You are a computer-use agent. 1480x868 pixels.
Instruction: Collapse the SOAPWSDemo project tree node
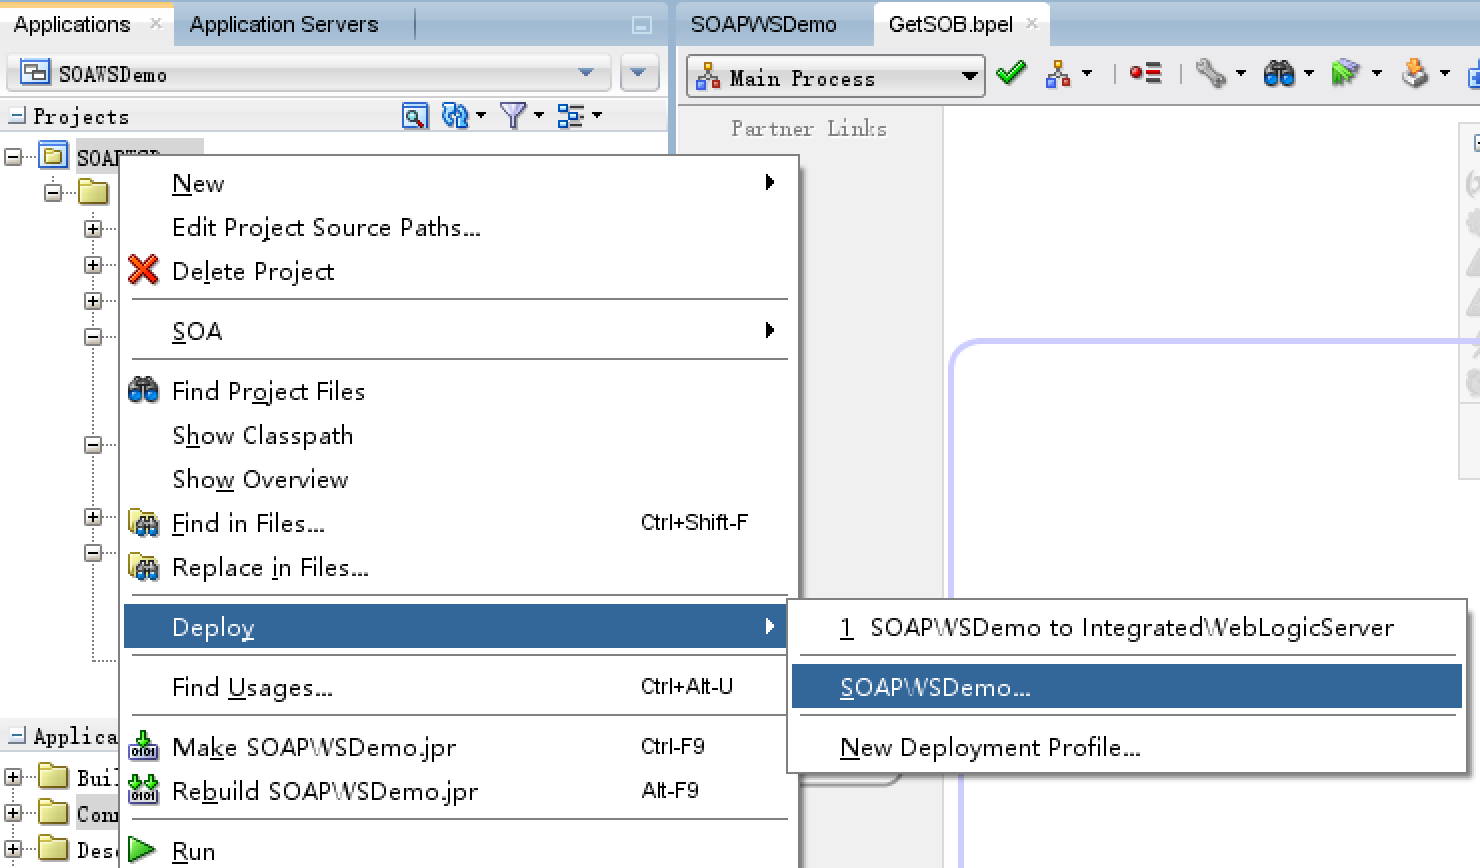click(13, 157)
